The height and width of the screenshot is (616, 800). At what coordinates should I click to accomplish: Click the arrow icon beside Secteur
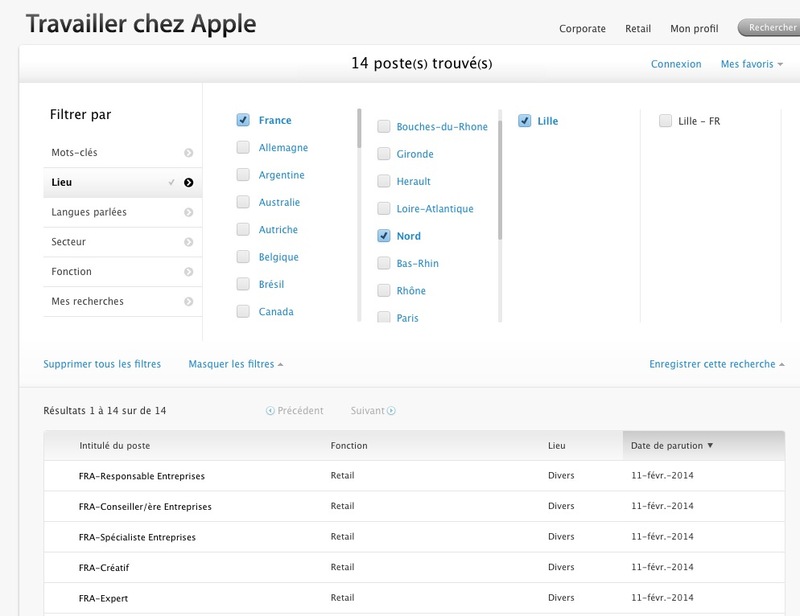[x=189, y=242]
